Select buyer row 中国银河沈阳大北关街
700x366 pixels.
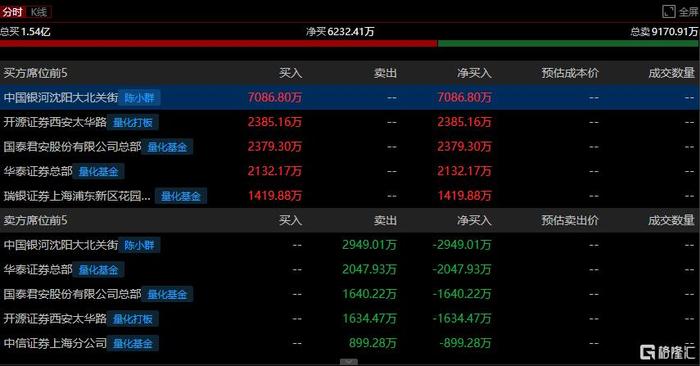click(350, 97)
